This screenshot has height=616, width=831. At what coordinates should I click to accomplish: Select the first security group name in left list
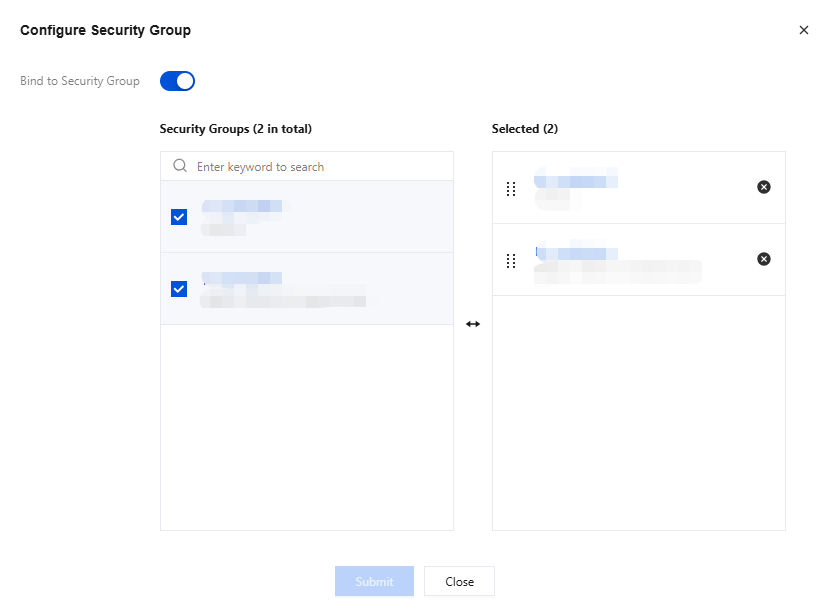[x=241, y=207]
